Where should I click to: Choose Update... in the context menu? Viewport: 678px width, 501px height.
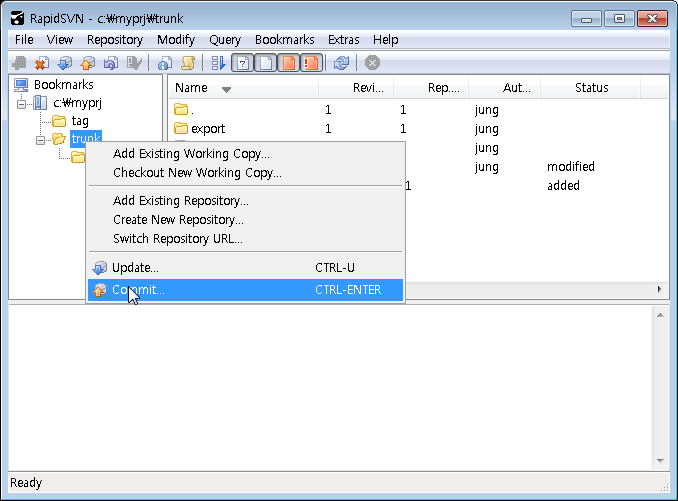pos(245,268)
